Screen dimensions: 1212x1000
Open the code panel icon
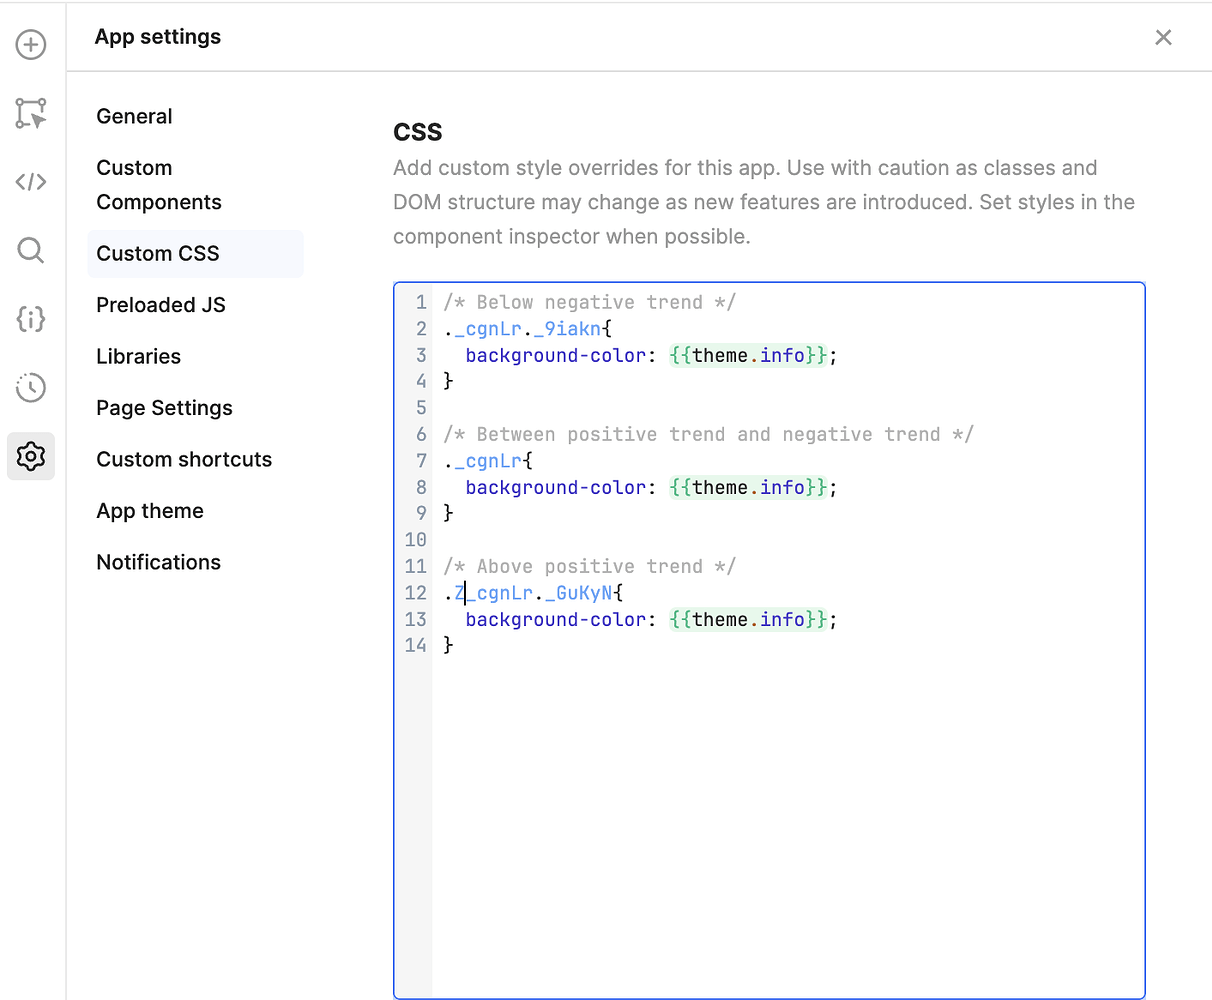31,182
